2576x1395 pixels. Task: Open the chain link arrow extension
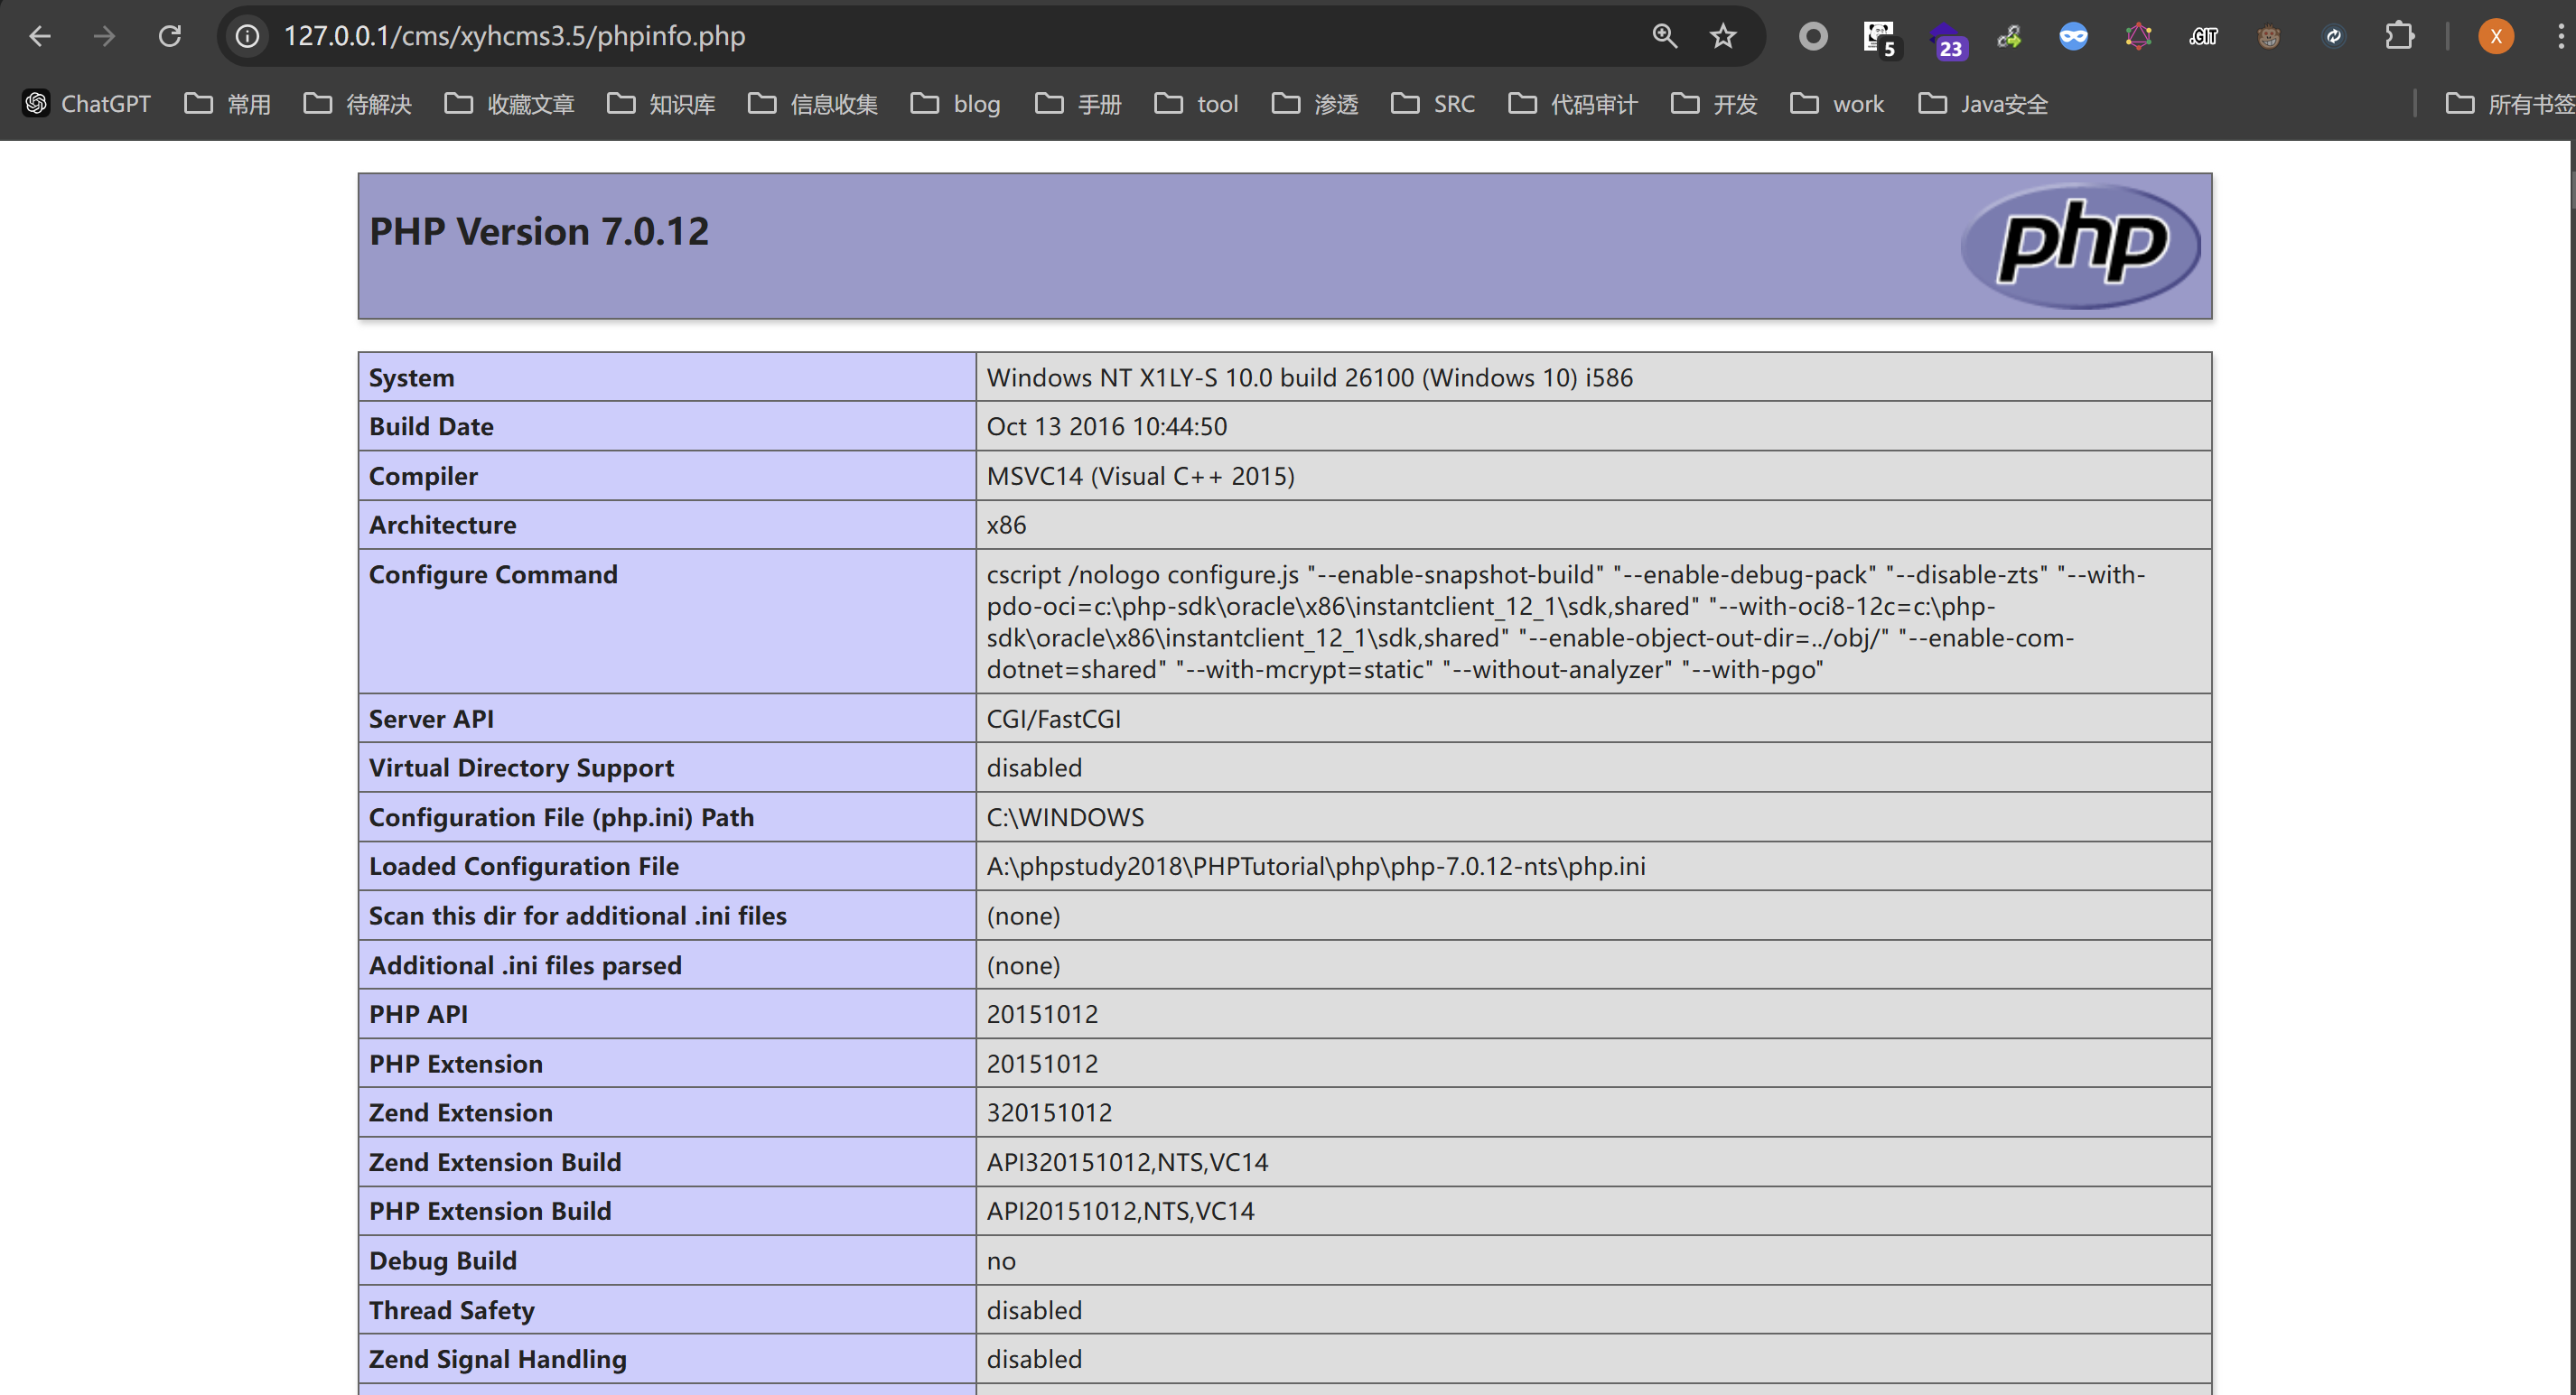tap(2009, 37)
